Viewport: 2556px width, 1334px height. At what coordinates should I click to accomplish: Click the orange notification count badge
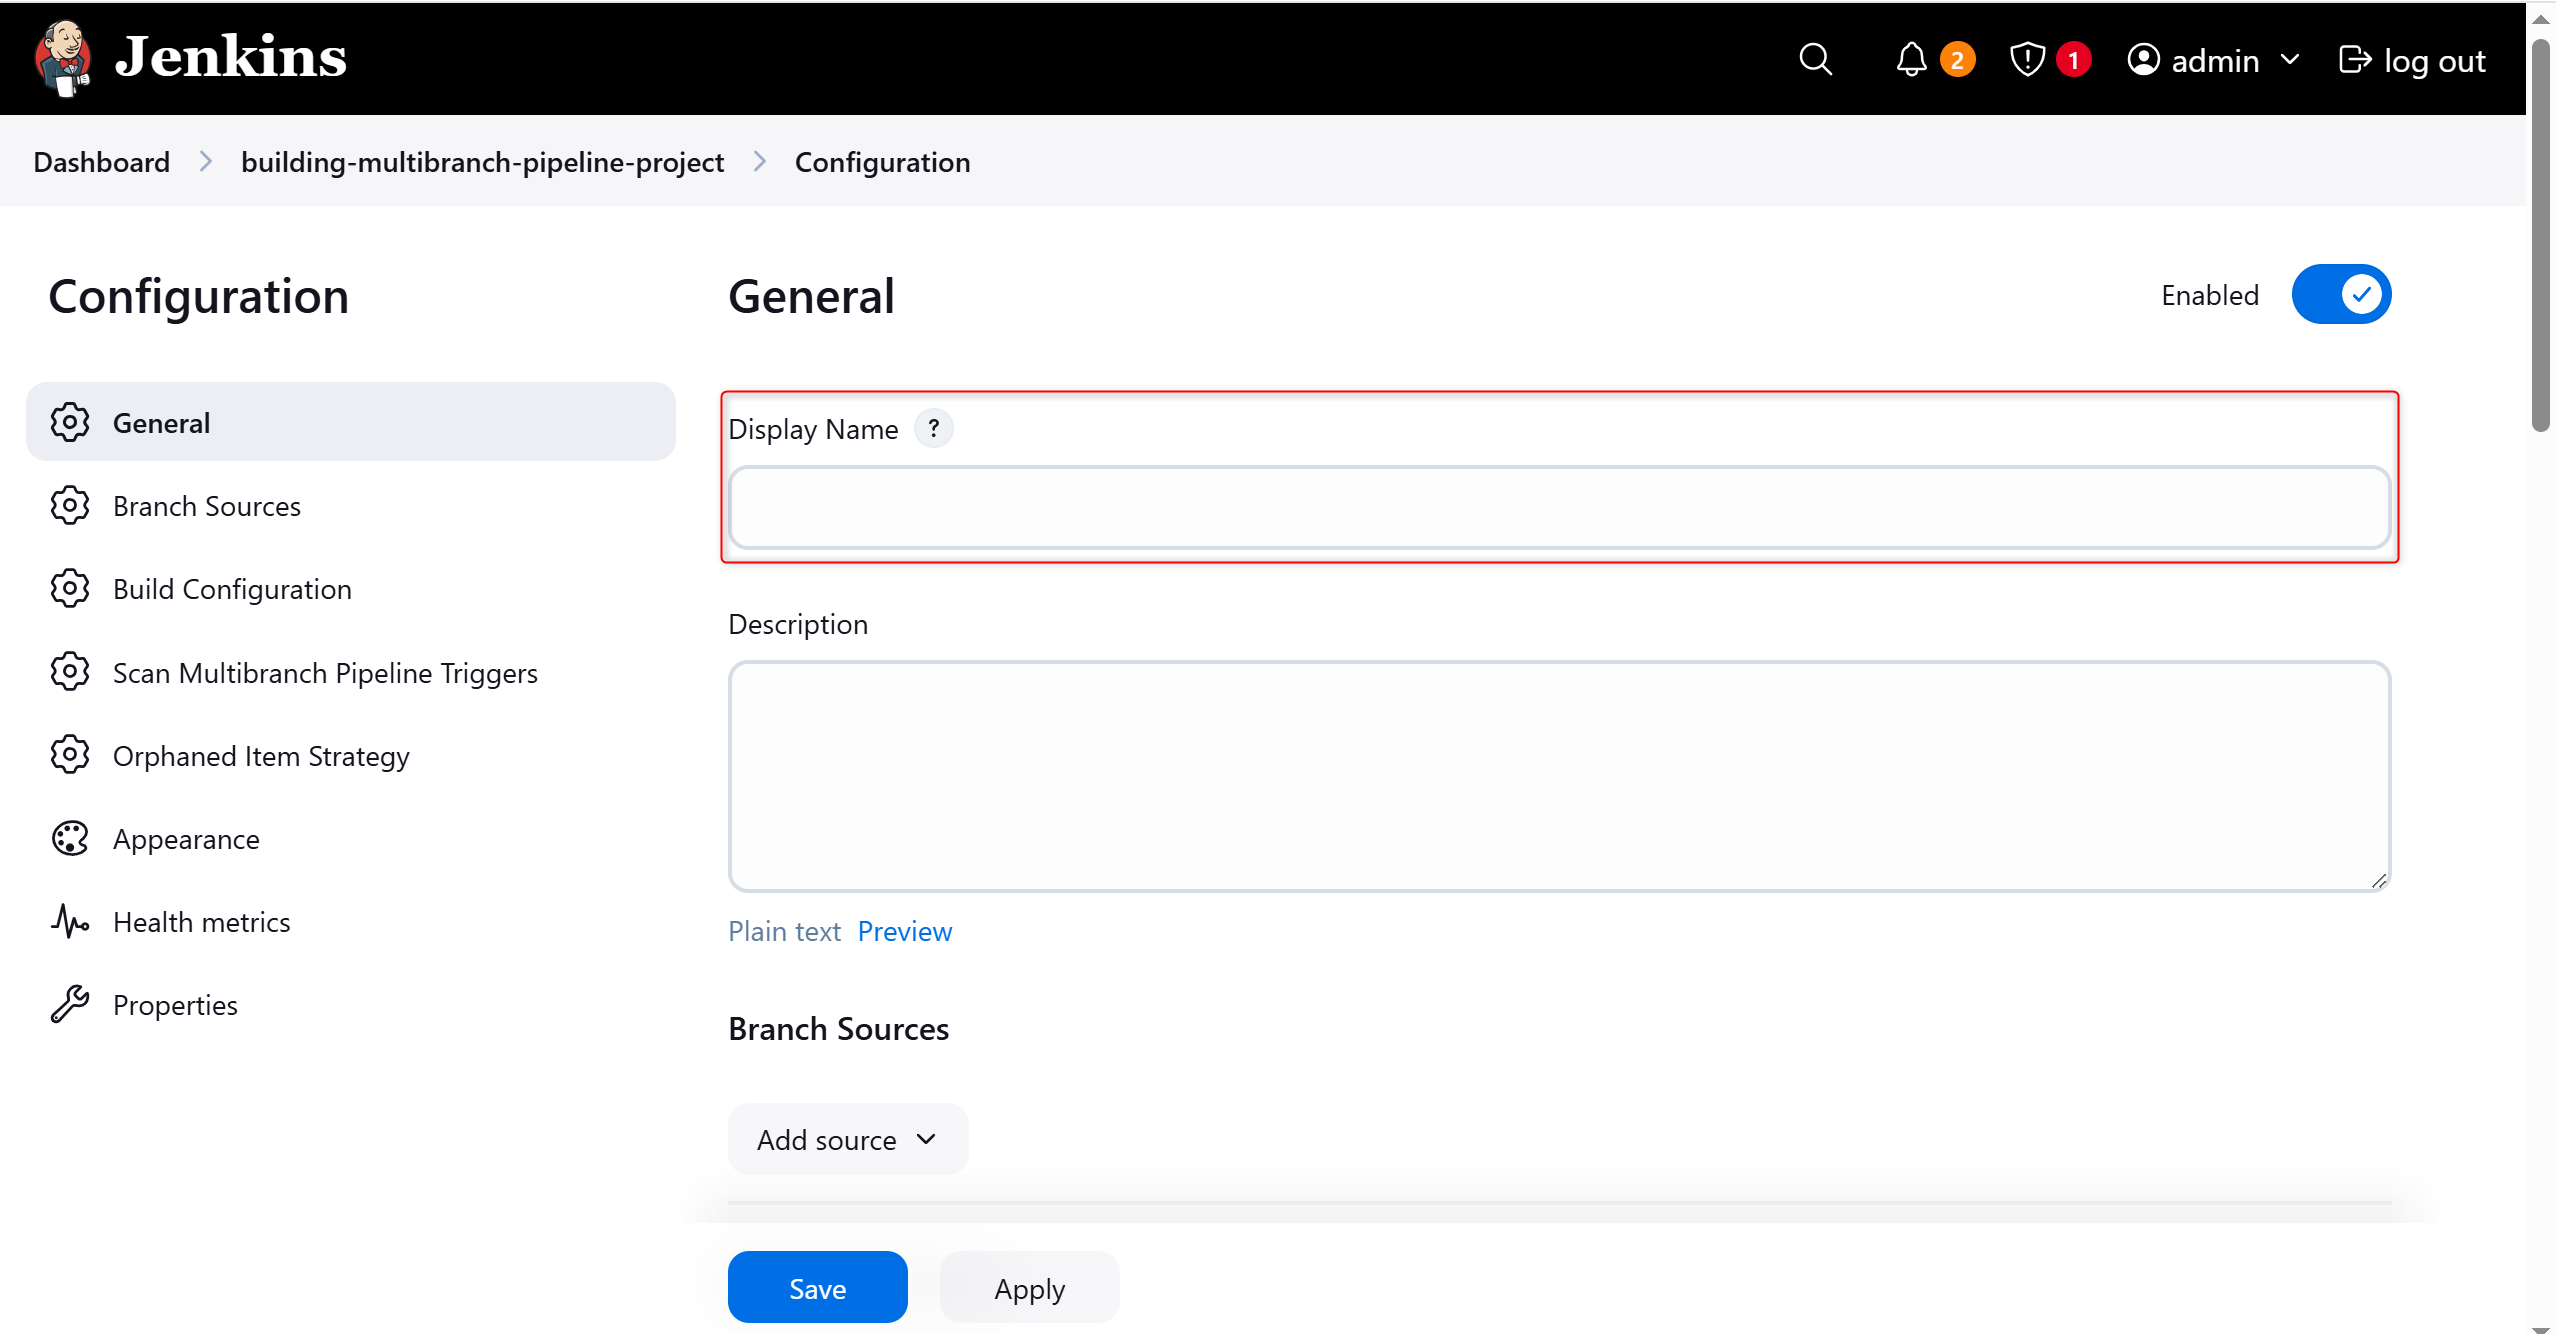coord(1957,60)
